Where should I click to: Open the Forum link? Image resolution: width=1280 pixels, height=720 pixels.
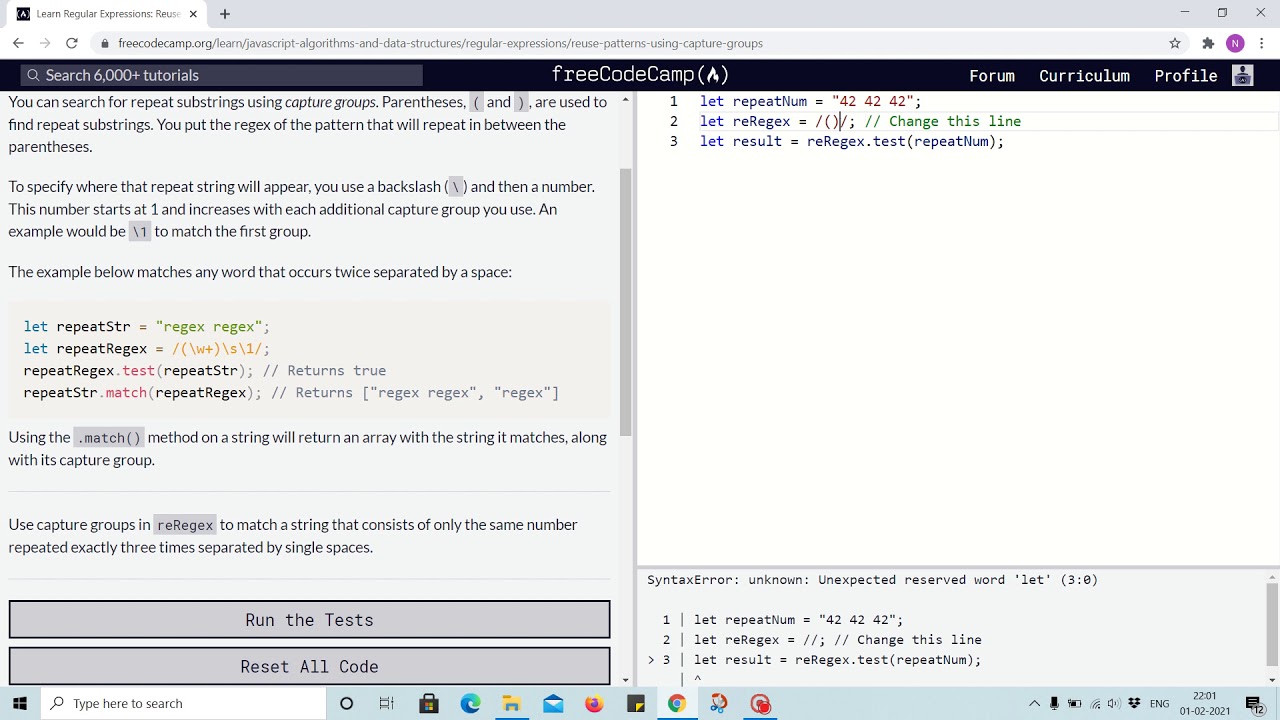[992, 76]
